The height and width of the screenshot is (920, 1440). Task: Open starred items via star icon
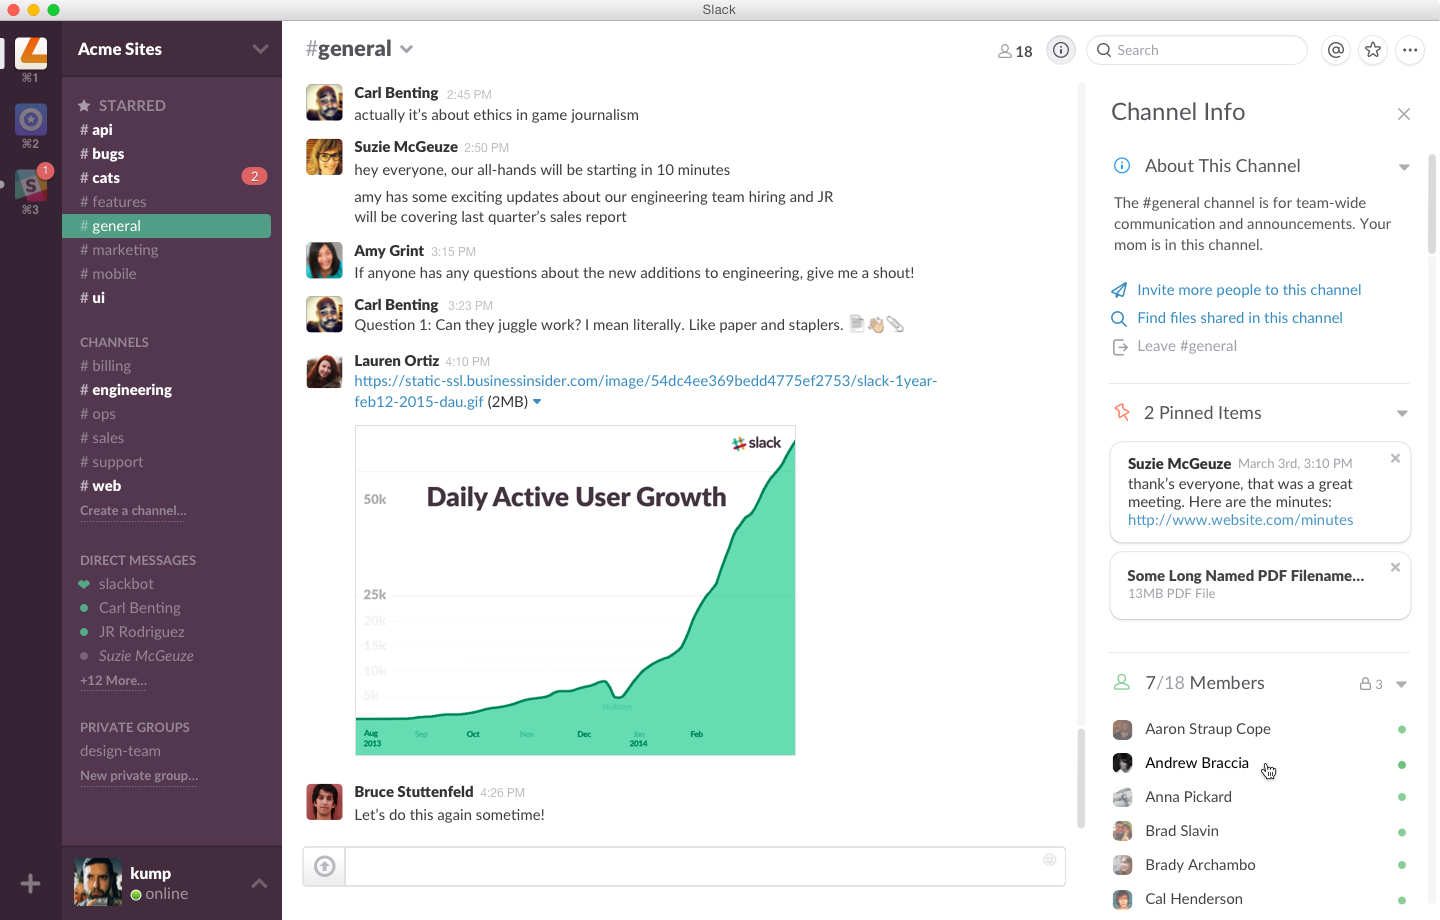(1373, 50)
